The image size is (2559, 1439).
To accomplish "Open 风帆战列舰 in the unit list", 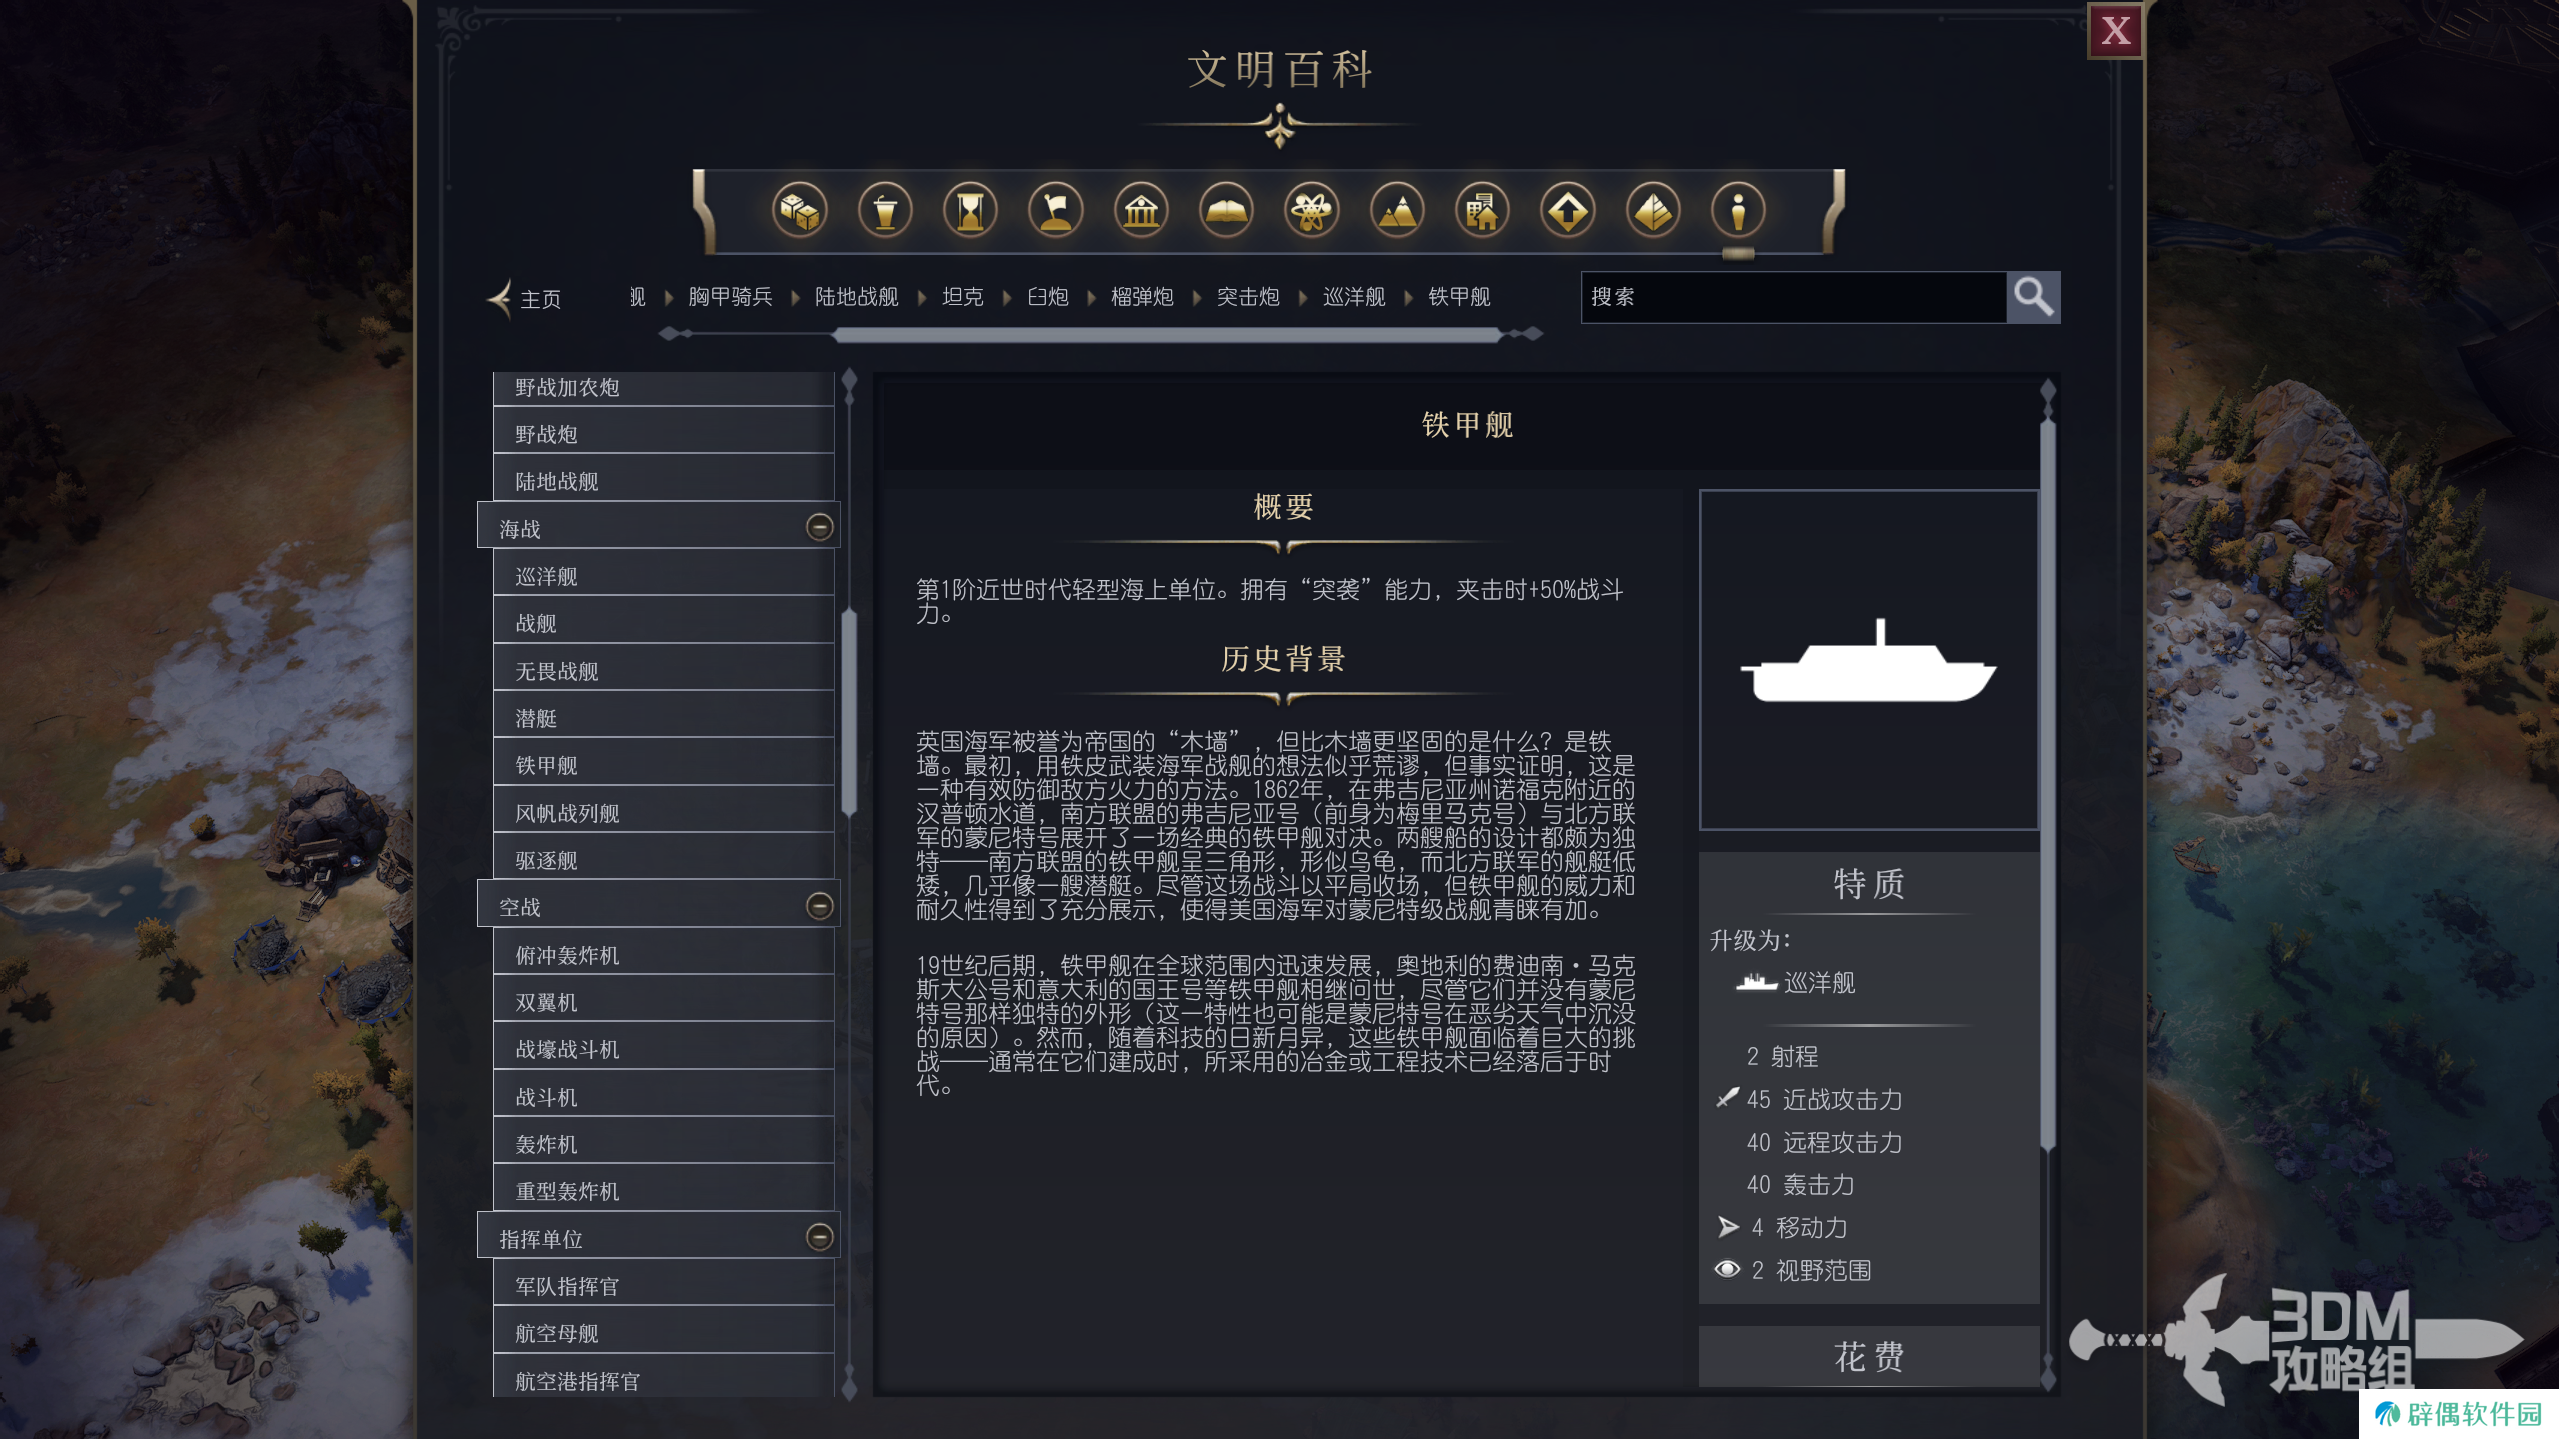I will (663, 813).
